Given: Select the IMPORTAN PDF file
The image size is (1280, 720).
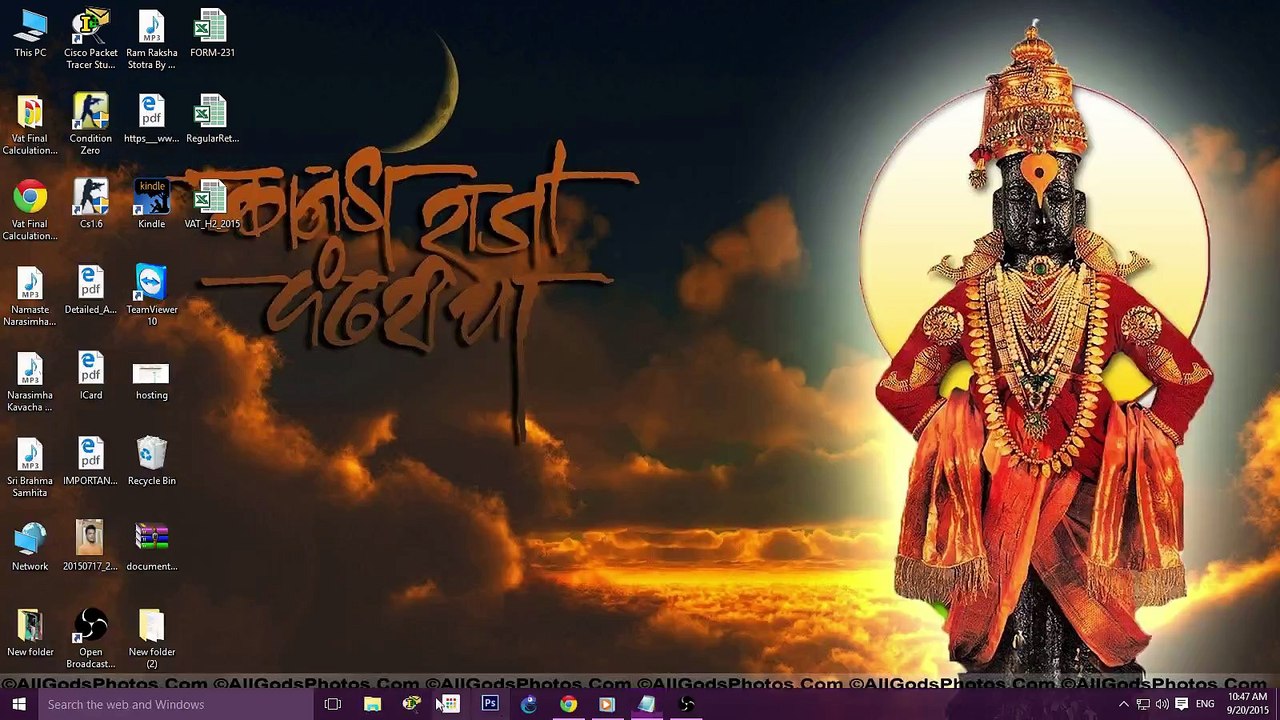Looking at the screenshot, I should click(x=90, y=463).
